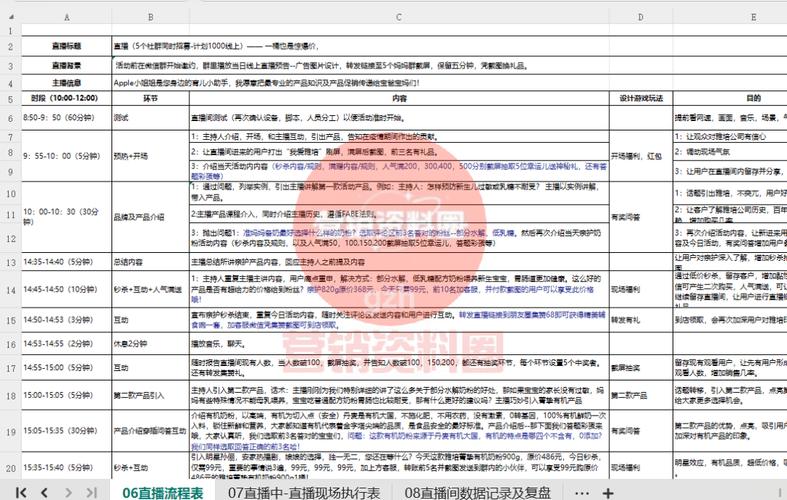Viewport: 787px width, 500px height.
Task: Switch to the 06直播流程表 sheet tab
Action: tap(163, 492)
